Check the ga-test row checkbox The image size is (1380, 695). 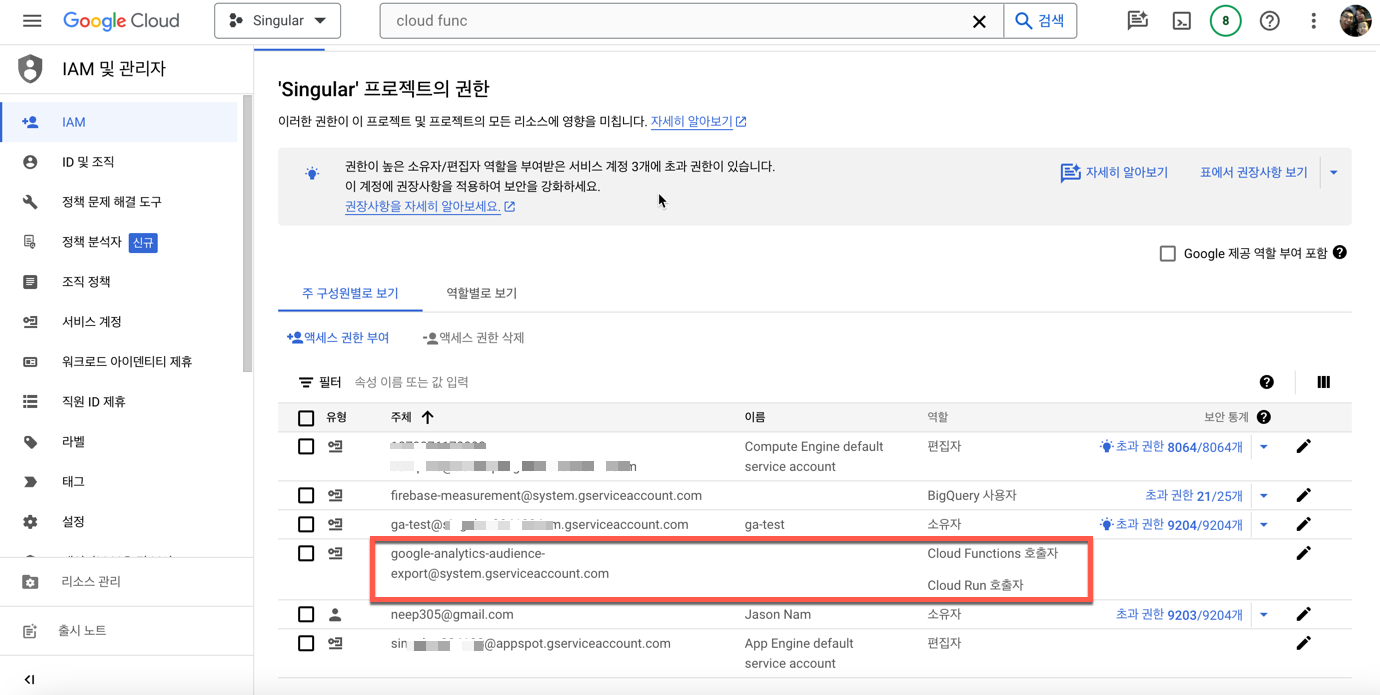point(306,524)
